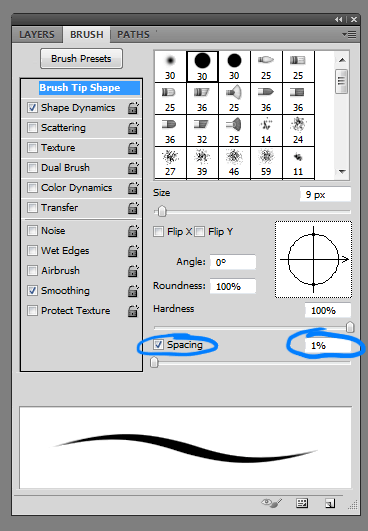Click the brush list scroll up arrow

pyautogui.click(x=342, y=60)
